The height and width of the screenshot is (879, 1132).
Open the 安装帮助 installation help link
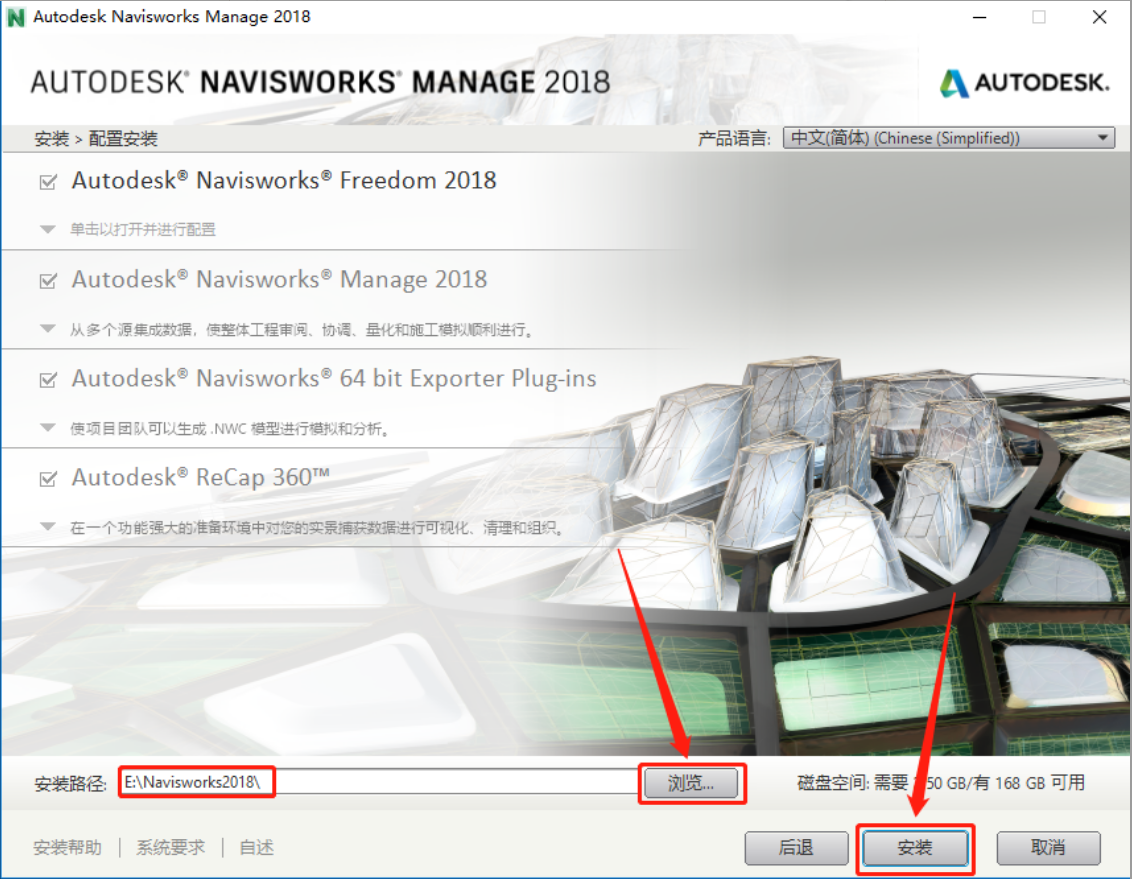(x=68, y=848)
